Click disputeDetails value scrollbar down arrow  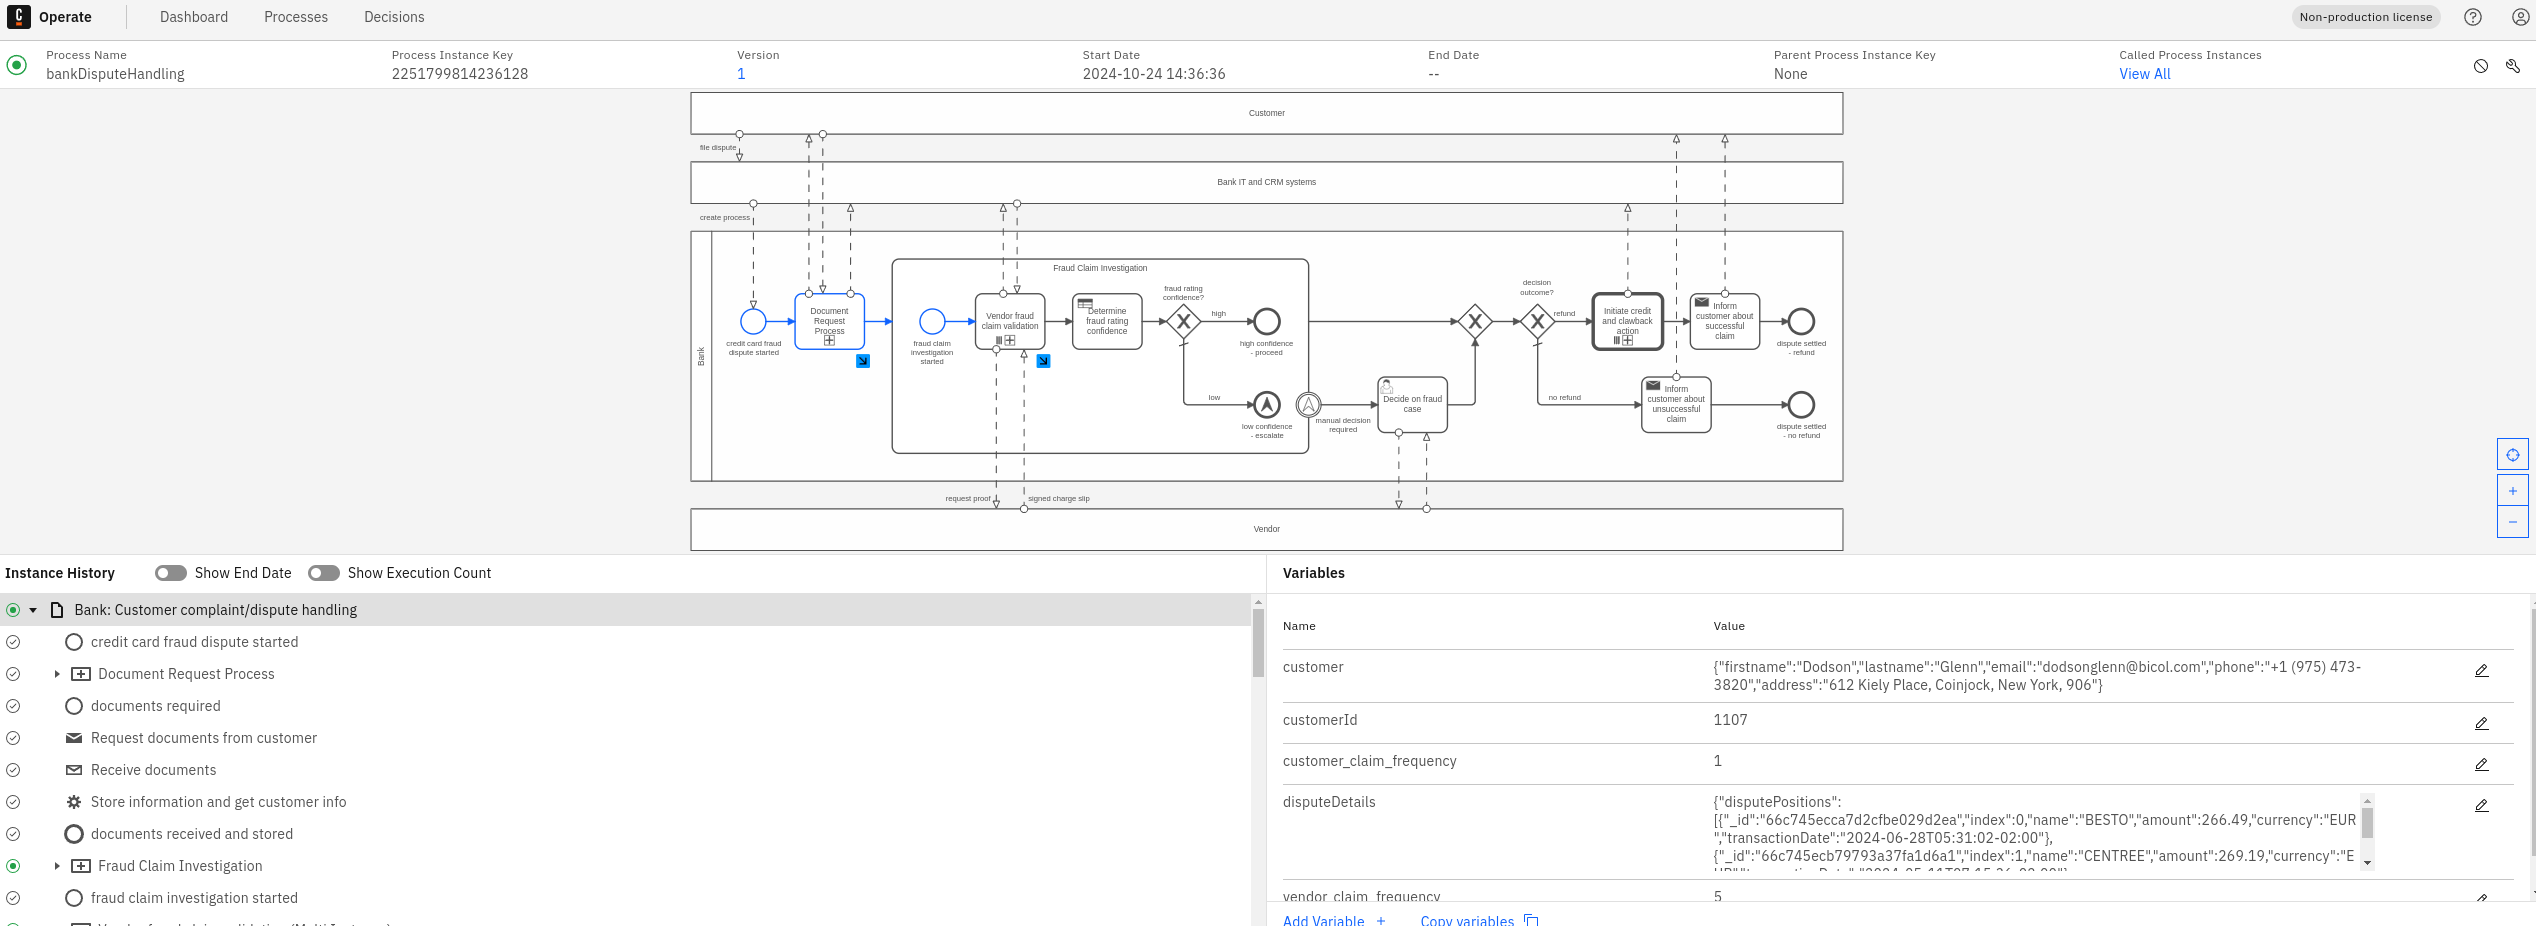2367,862
